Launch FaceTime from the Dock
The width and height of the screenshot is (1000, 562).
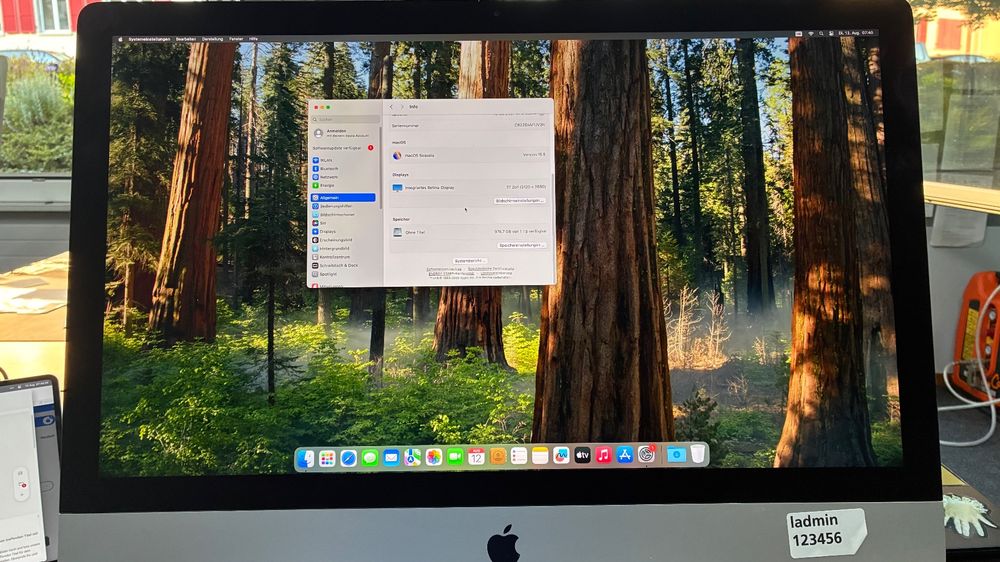pyautogui.click(x=455, y=456)
